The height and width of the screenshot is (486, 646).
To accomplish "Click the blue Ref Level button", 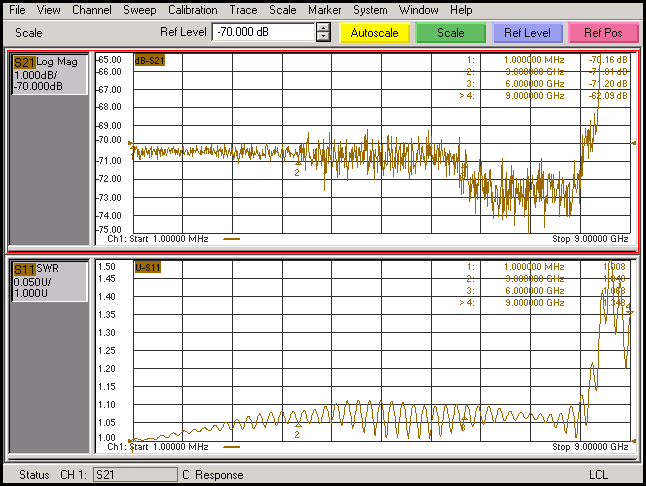I will (x=527, y=33).
